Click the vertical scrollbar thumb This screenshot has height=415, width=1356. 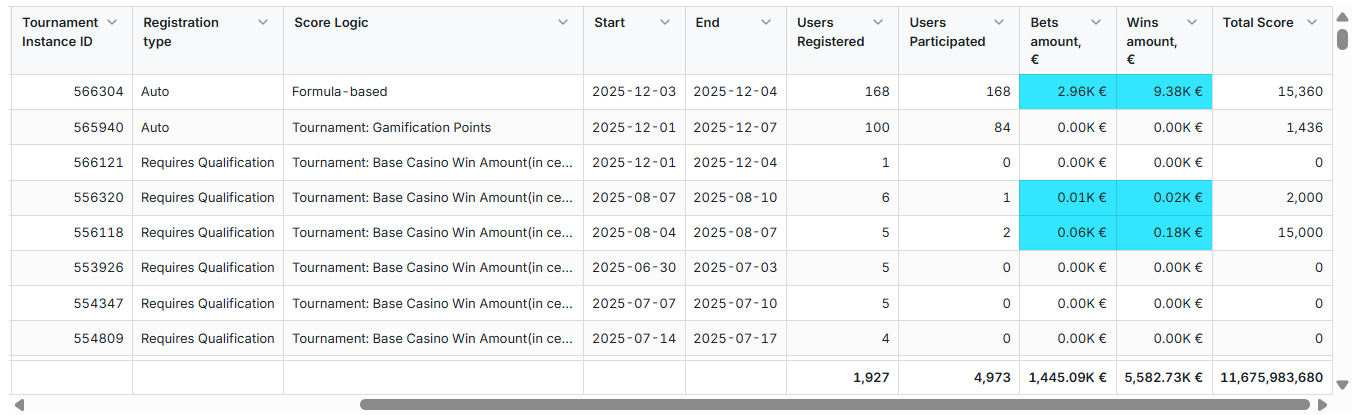pos(1342,38)
